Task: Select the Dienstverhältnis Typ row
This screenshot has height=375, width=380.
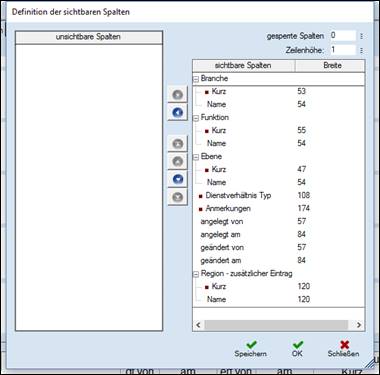Action: tap(279, 195)
